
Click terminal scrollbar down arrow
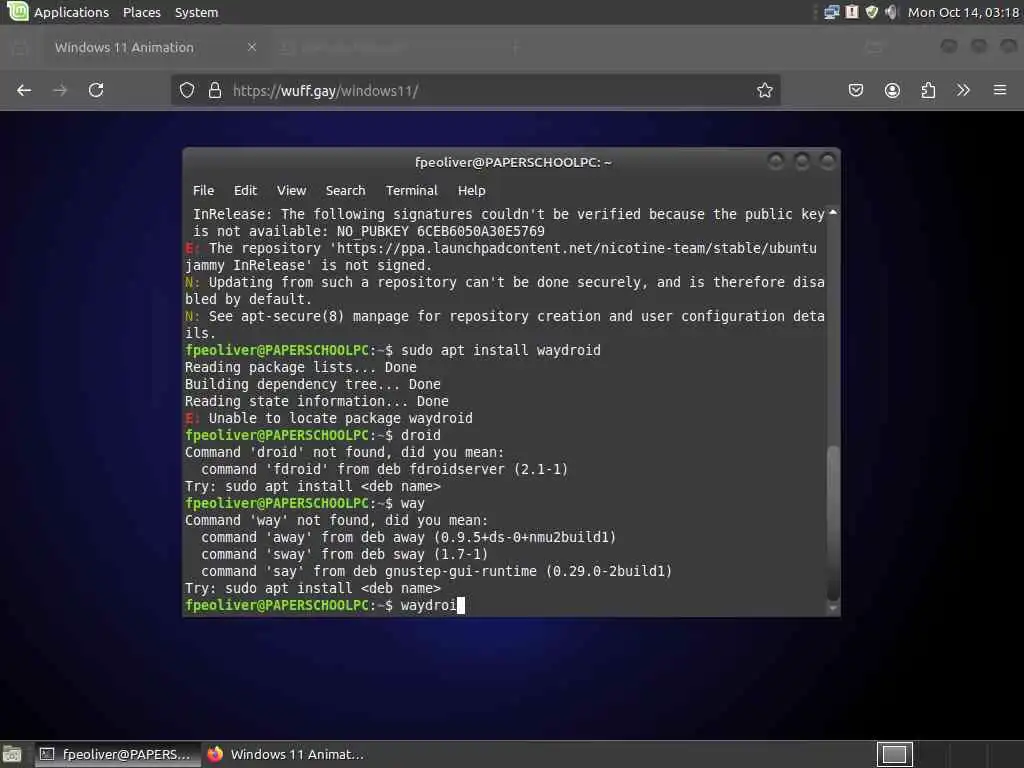pyautogui.click(x=833, y=608)
